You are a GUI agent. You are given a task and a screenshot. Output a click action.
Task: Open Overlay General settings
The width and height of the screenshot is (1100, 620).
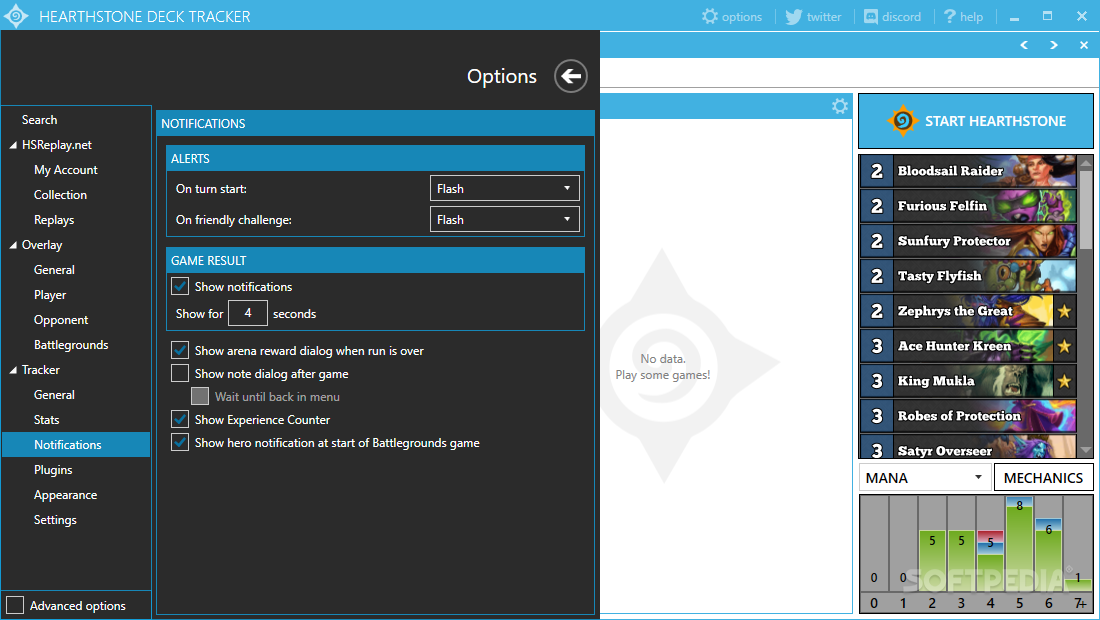pyautogui.click(x=54, y=270)
